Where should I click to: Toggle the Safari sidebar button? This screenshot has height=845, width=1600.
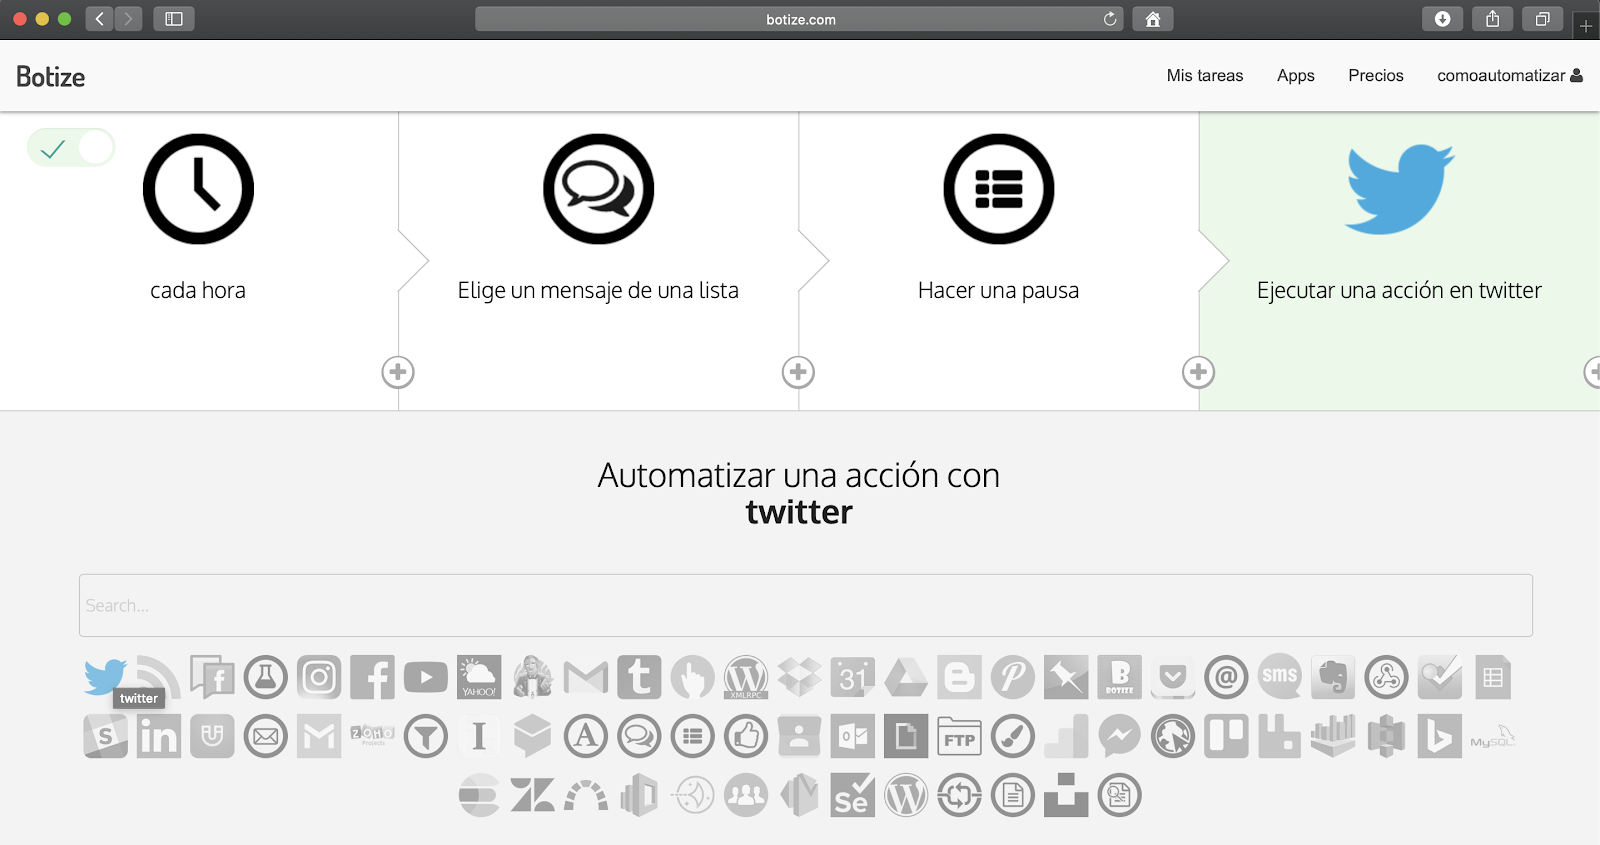pos(174,19)
